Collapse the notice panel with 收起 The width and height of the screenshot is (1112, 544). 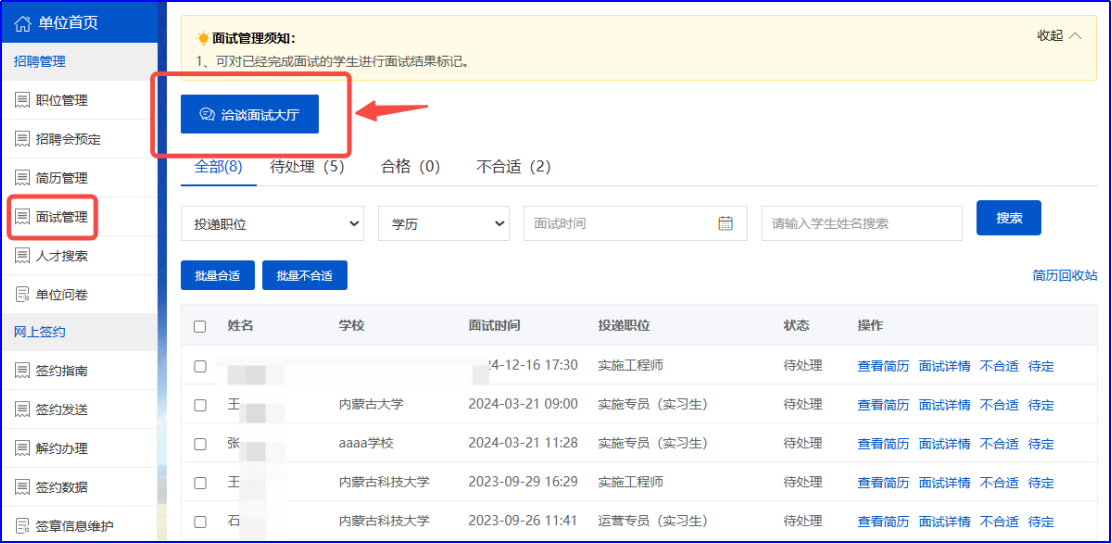point(1059,36)
